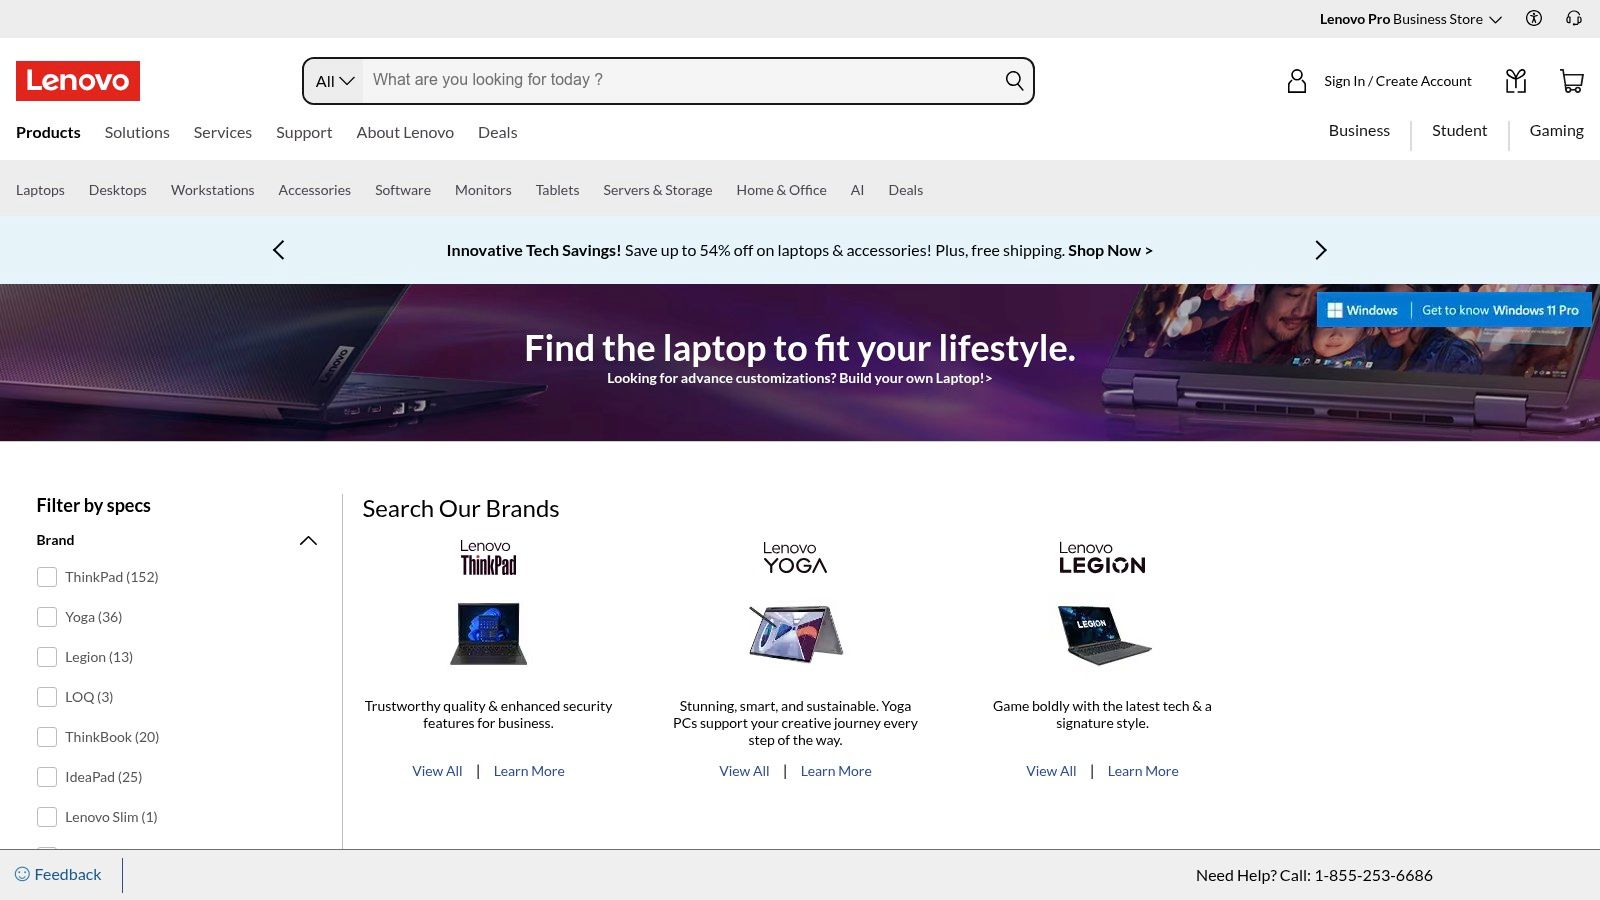The image size is (1600, 900).
Task: Click the previous promo arrow
Action: click(x=279, y=250)
